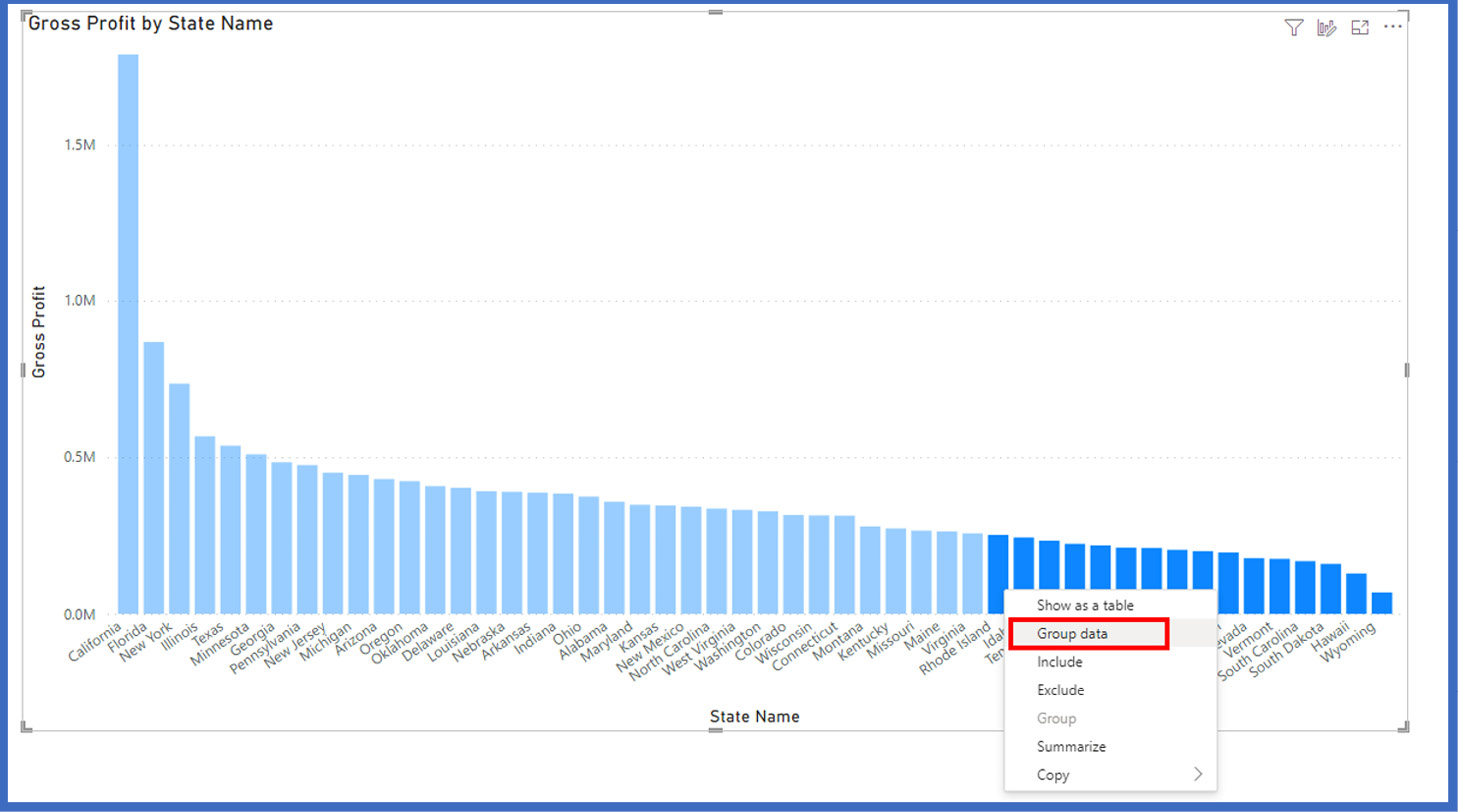Choose Show as a table
This screenshot has height=812, width=1458.
(x=1085, y=605)
